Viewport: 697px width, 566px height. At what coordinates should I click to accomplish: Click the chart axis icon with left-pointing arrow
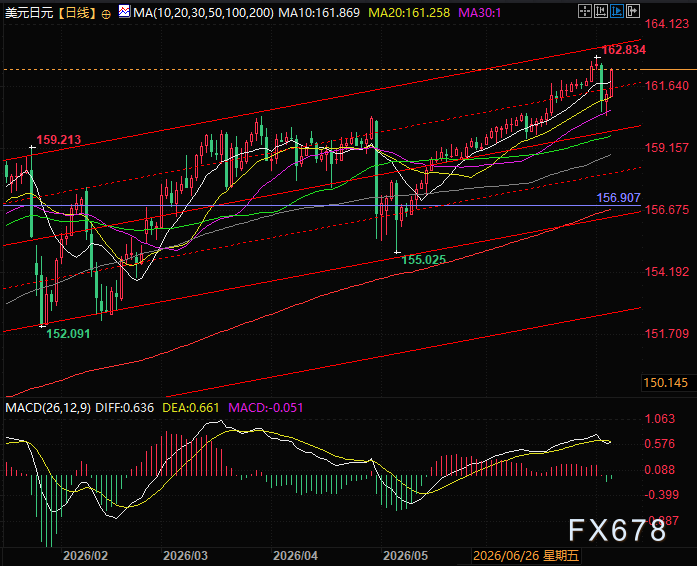pyautogui.click(x=601, y=11)
